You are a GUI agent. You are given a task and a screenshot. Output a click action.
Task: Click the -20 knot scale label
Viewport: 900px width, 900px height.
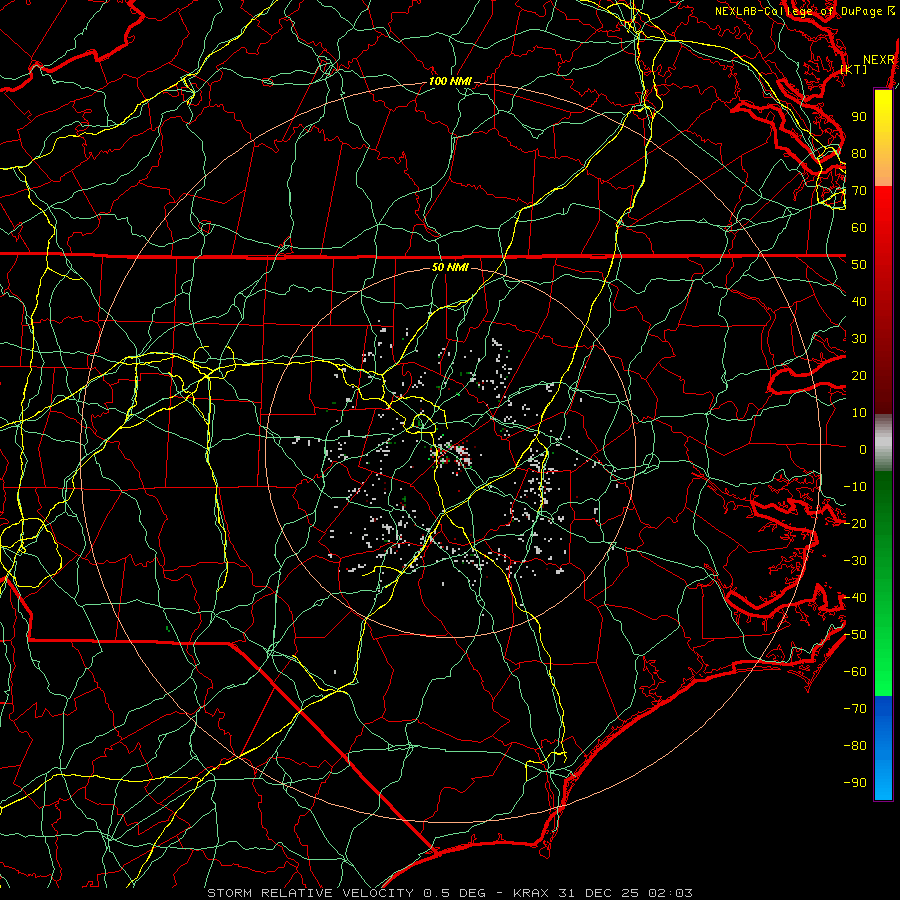(855, 523)
